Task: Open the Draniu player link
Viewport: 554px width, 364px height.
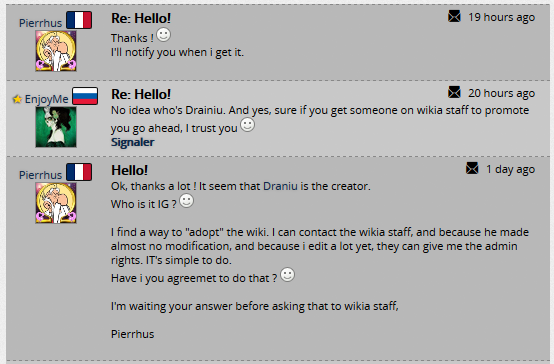Action: coord(281,186)
